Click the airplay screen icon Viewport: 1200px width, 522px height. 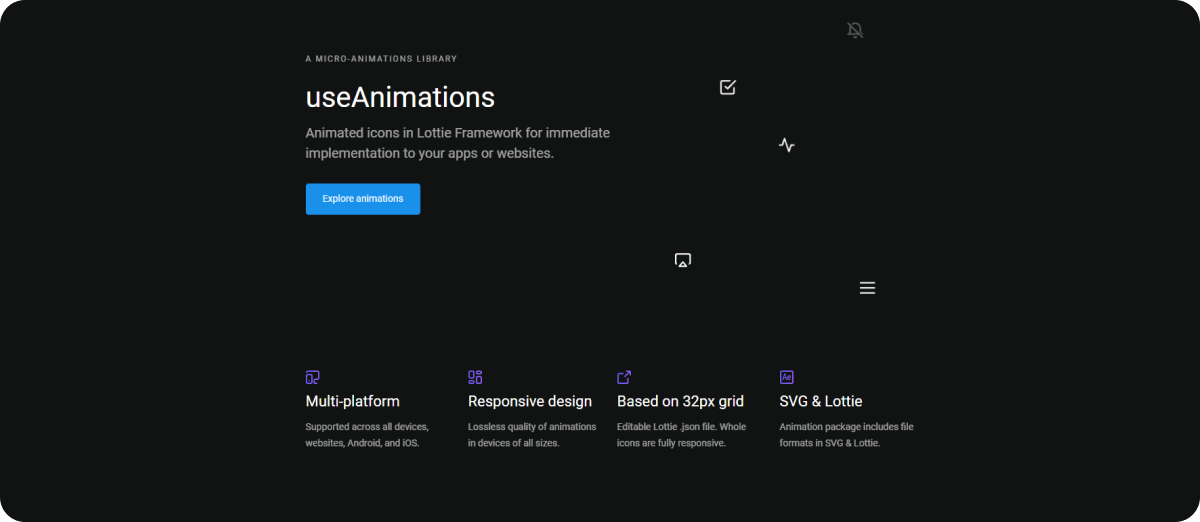[x=683, y=260]
